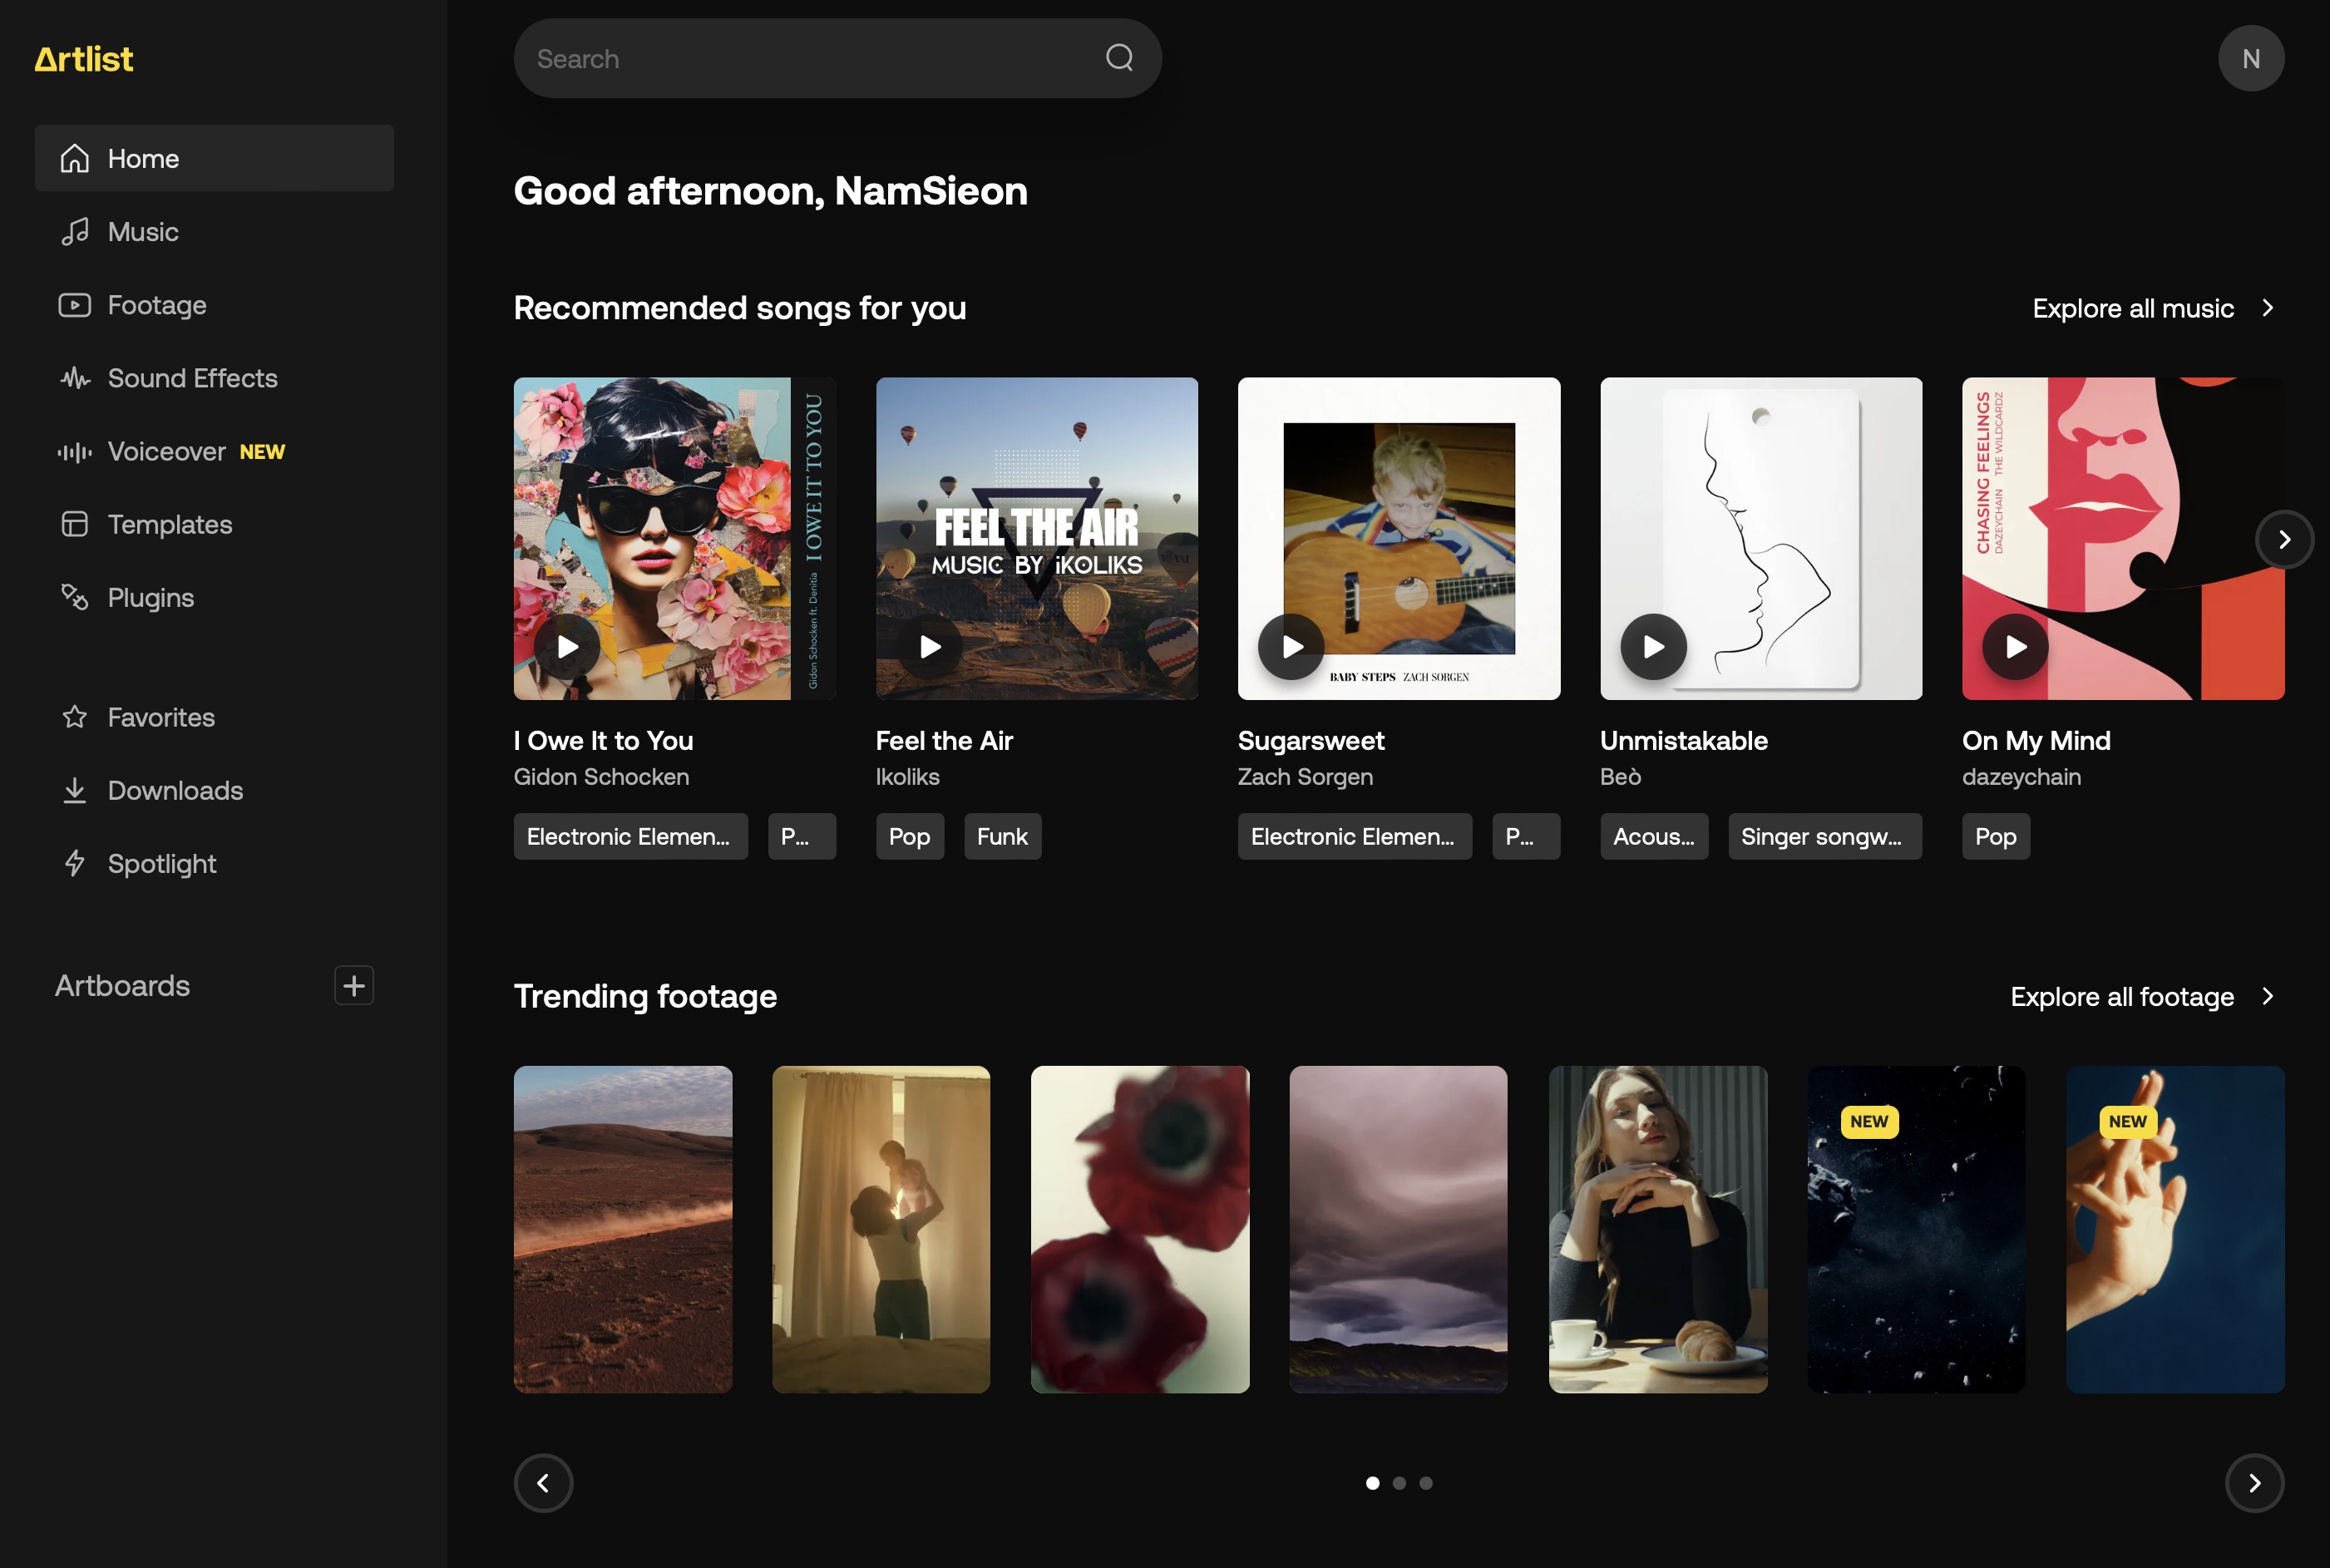Select the third carousel page dot
This screenshot has height=1568, width=2330.
click(1426, 1483)
